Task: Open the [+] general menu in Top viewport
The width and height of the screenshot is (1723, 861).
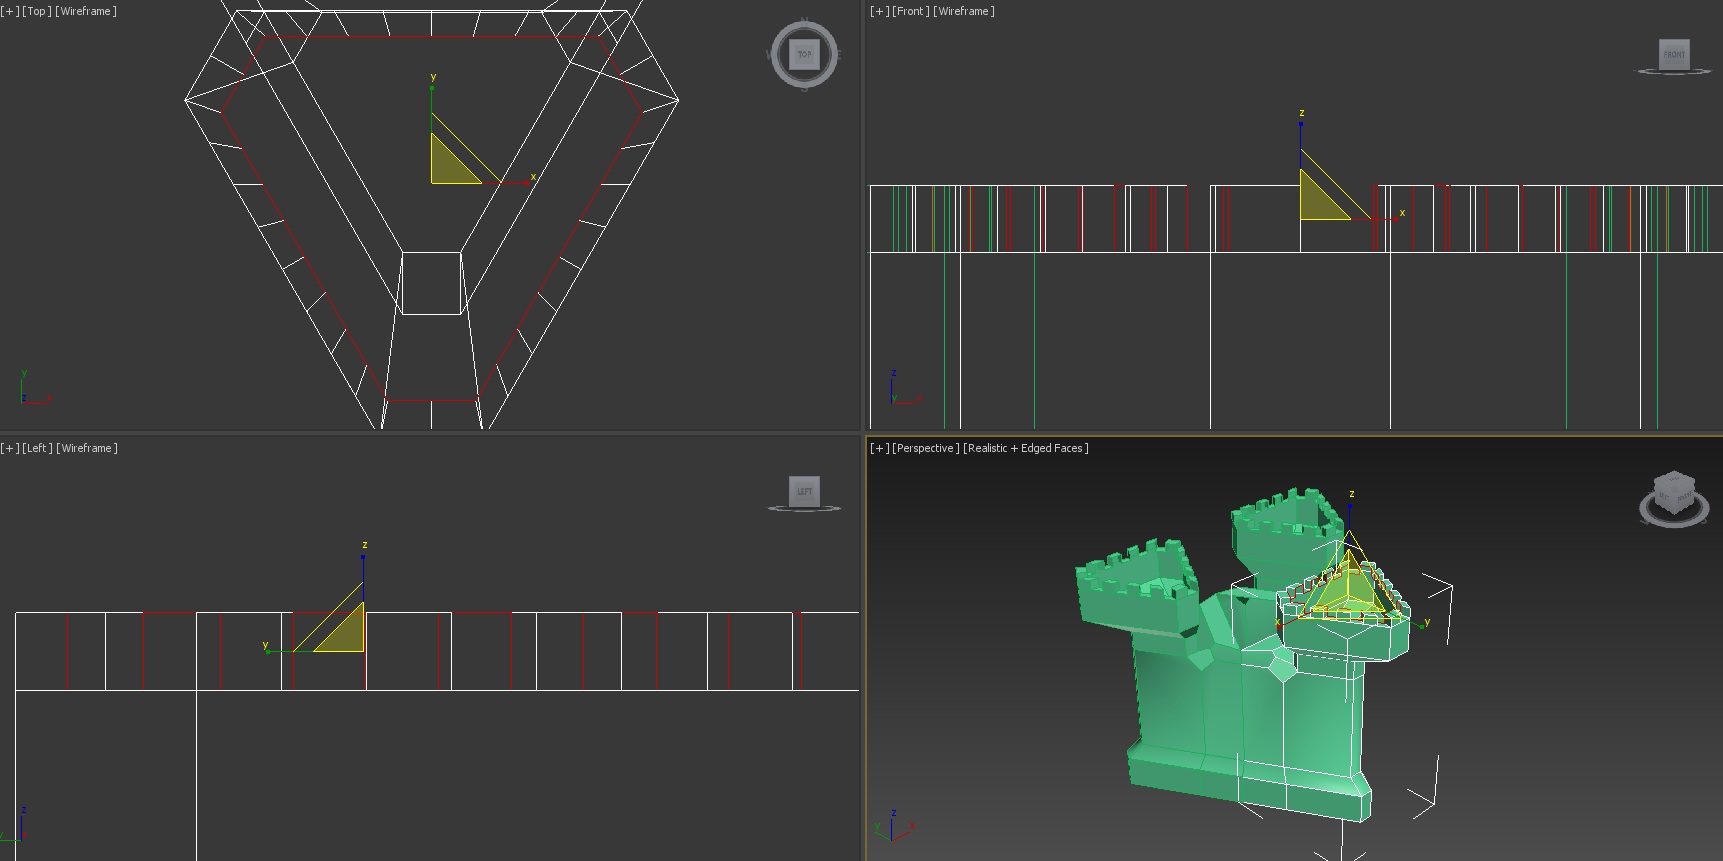Action: coord(9,11)
